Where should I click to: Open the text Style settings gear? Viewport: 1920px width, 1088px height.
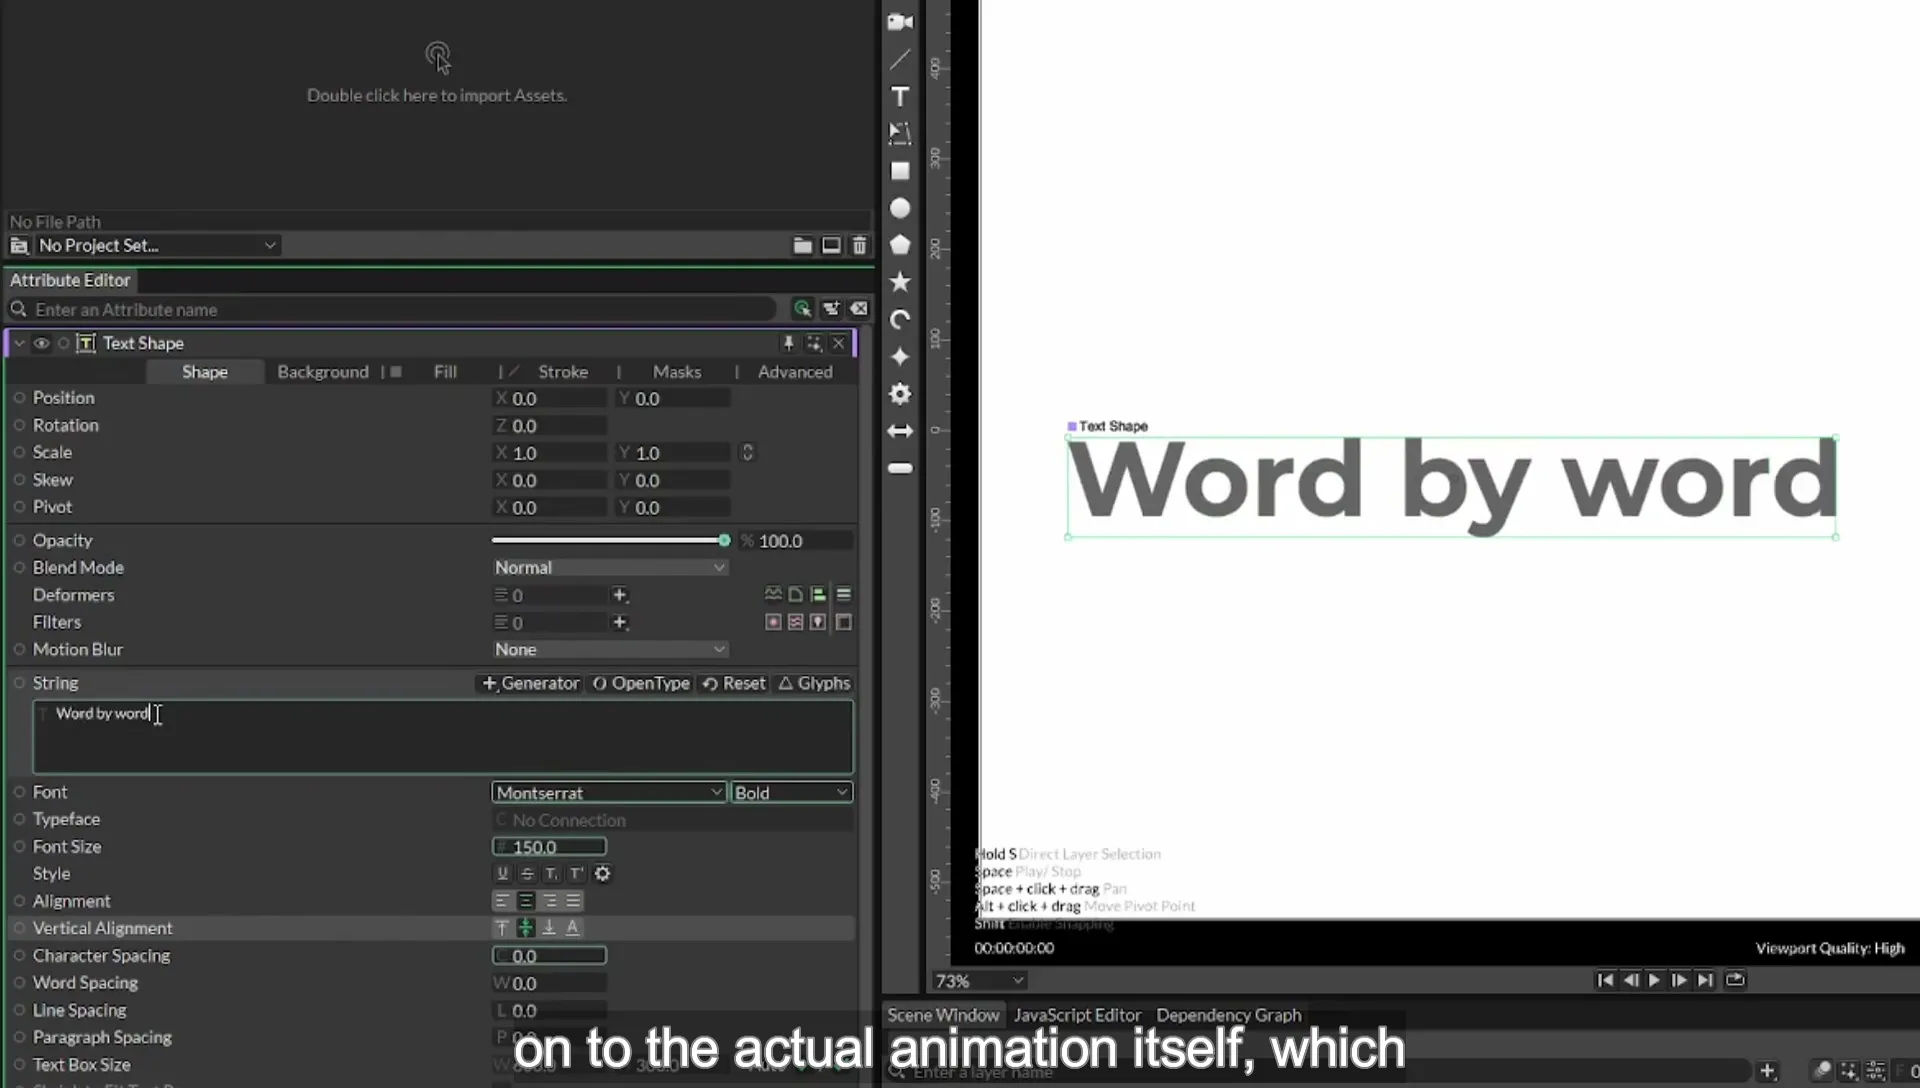coord(602,874)
